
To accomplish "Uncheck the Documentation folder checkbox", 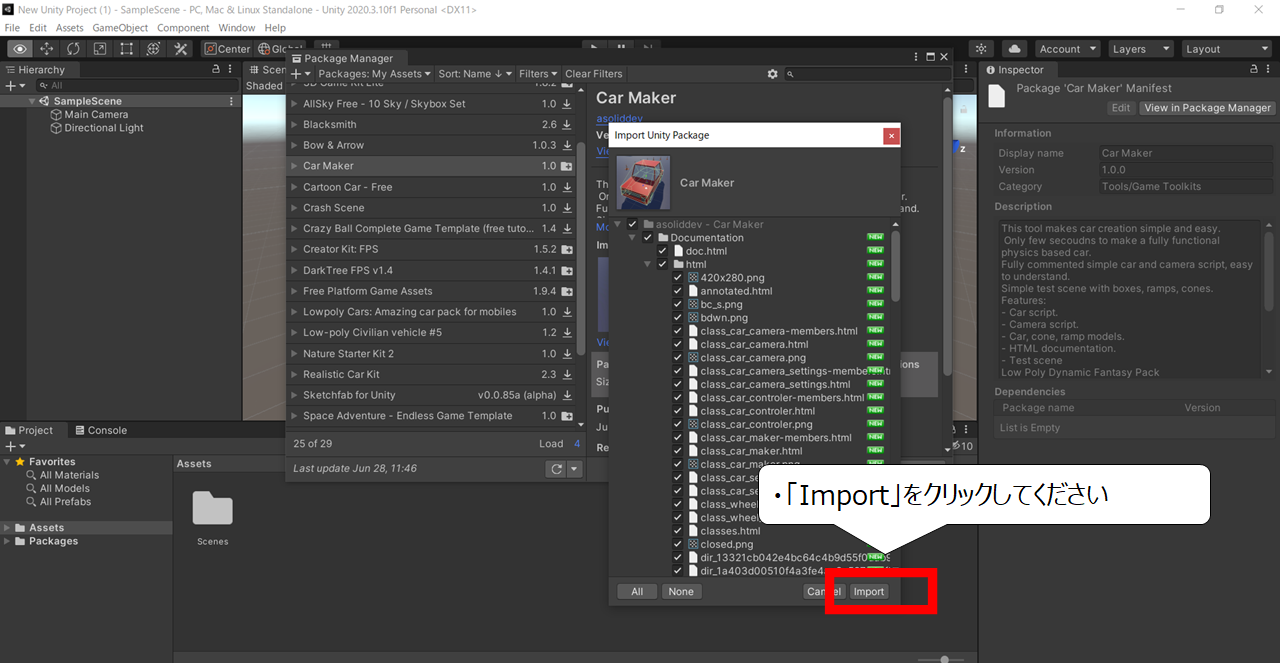I will point(648,238).
